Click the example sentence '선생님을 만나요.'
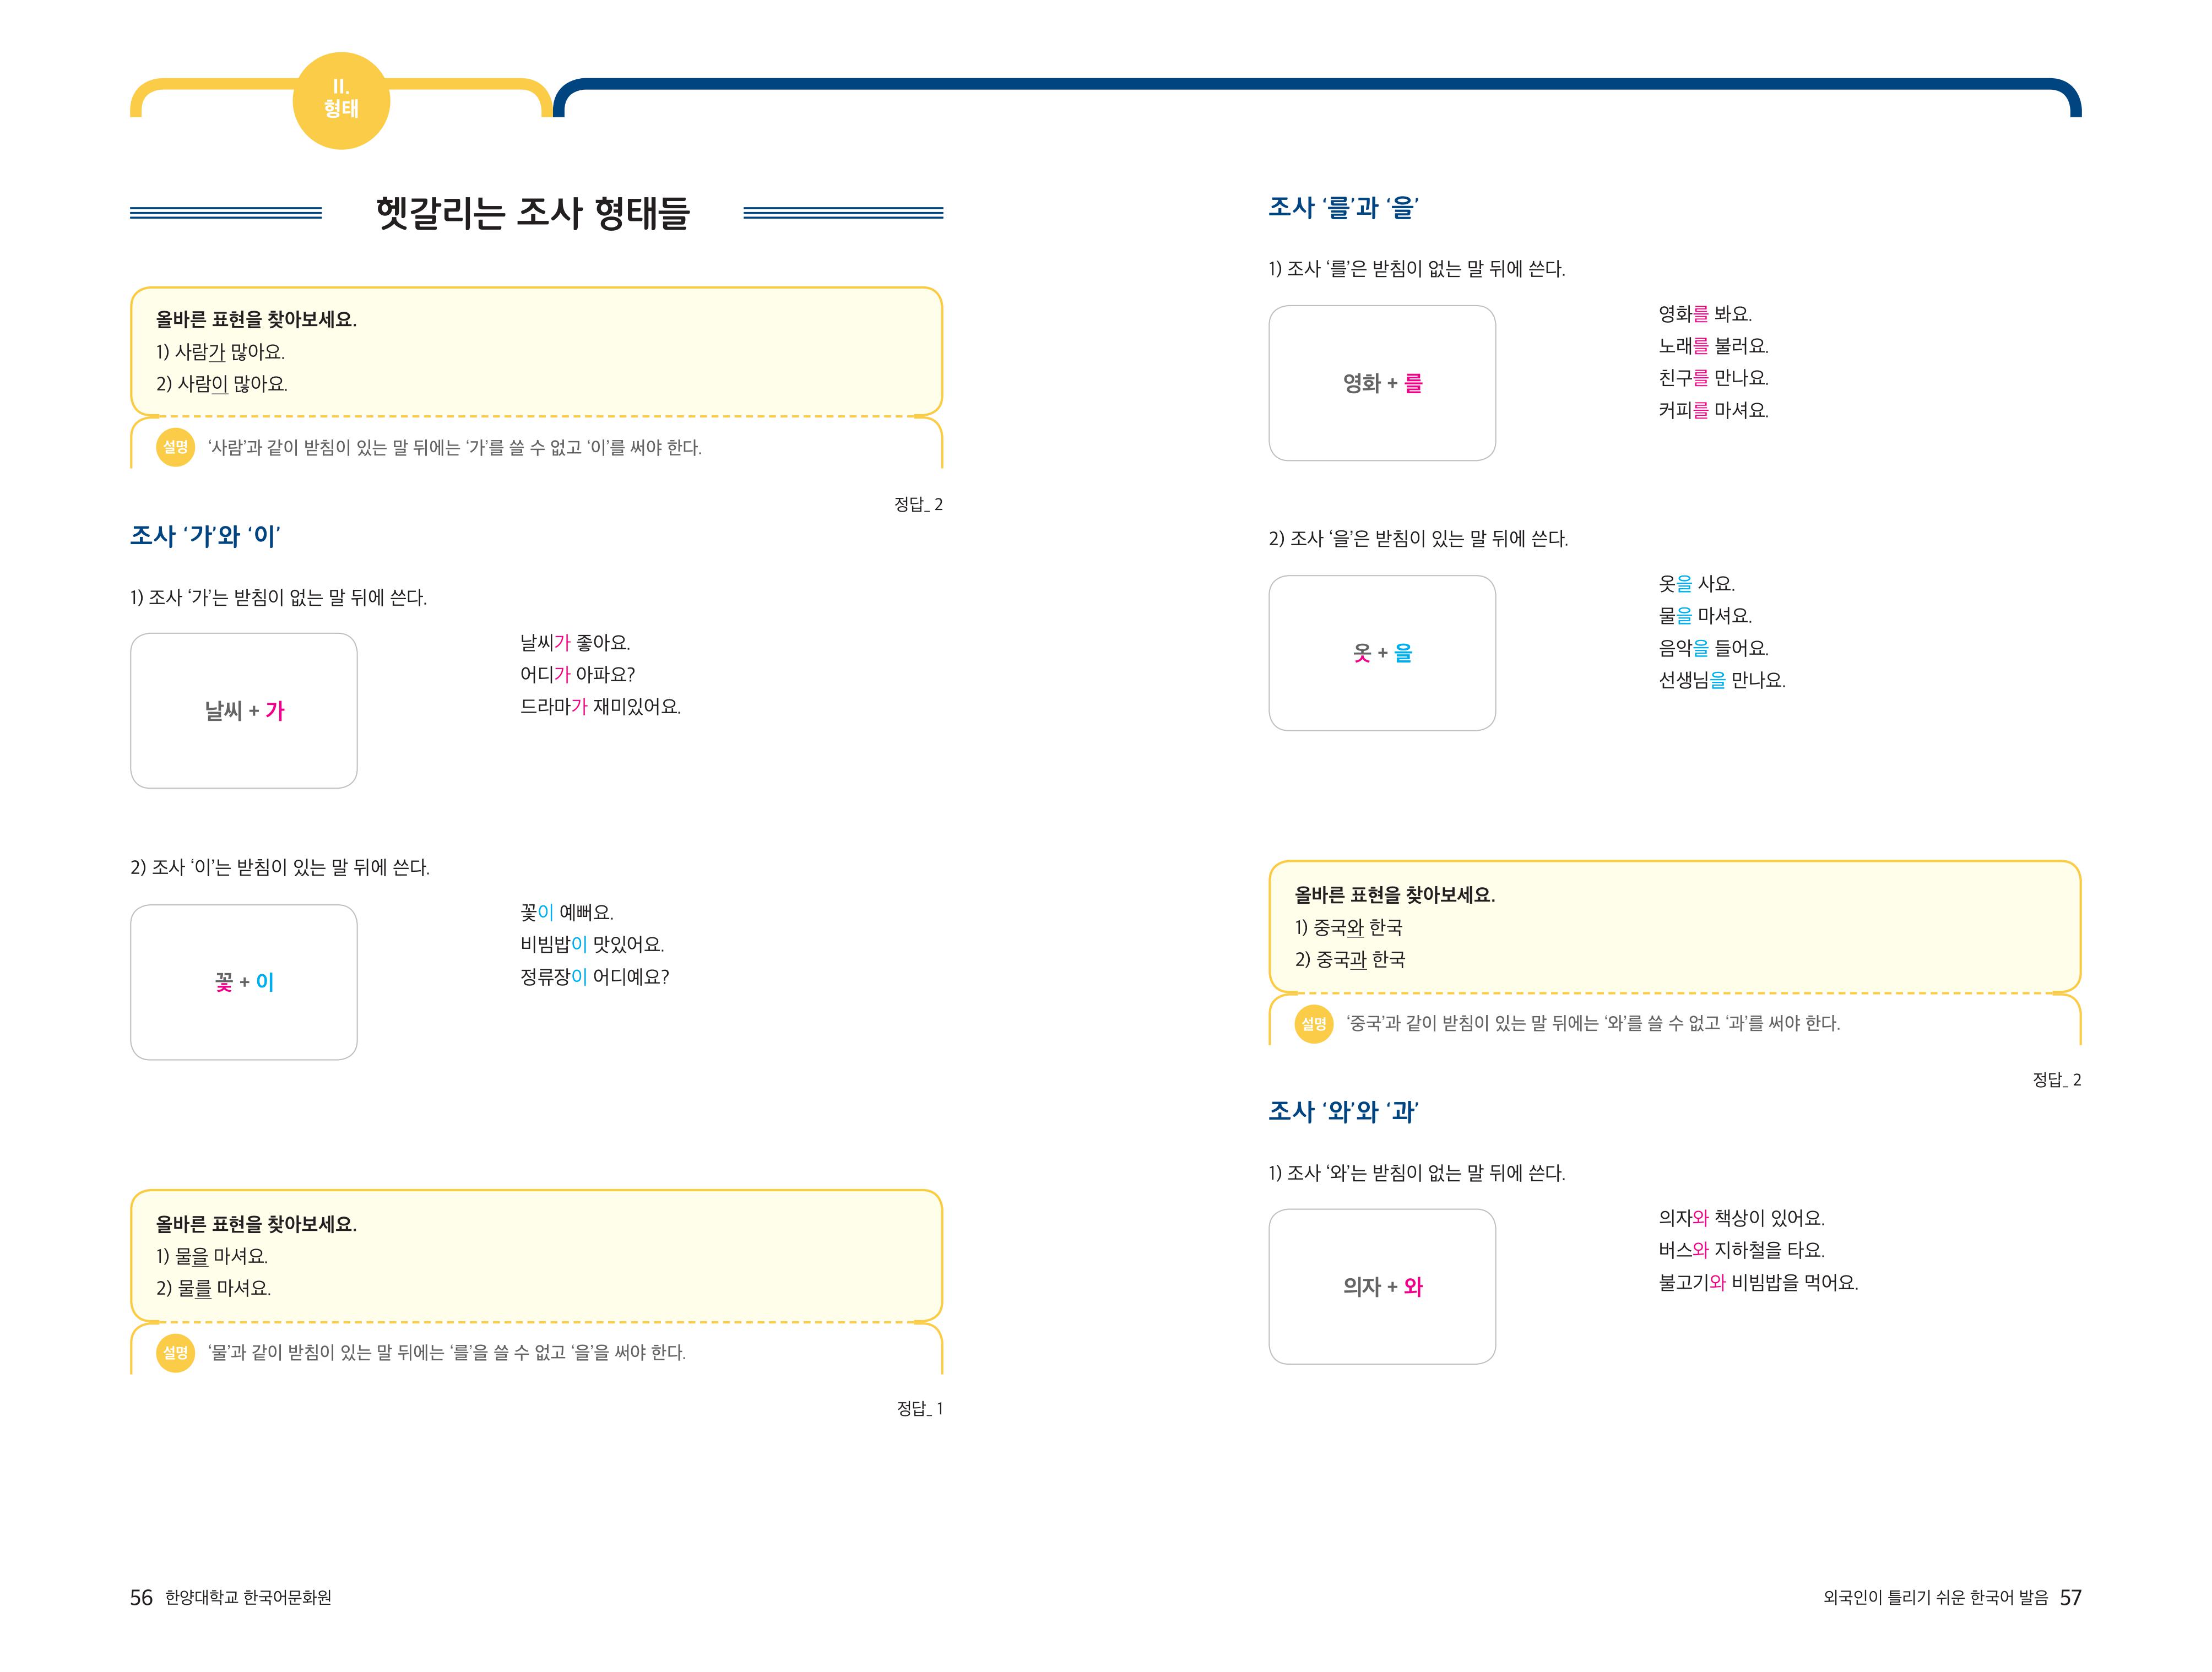Viewport: 2212px width, 1672px height. [1721, 680]
